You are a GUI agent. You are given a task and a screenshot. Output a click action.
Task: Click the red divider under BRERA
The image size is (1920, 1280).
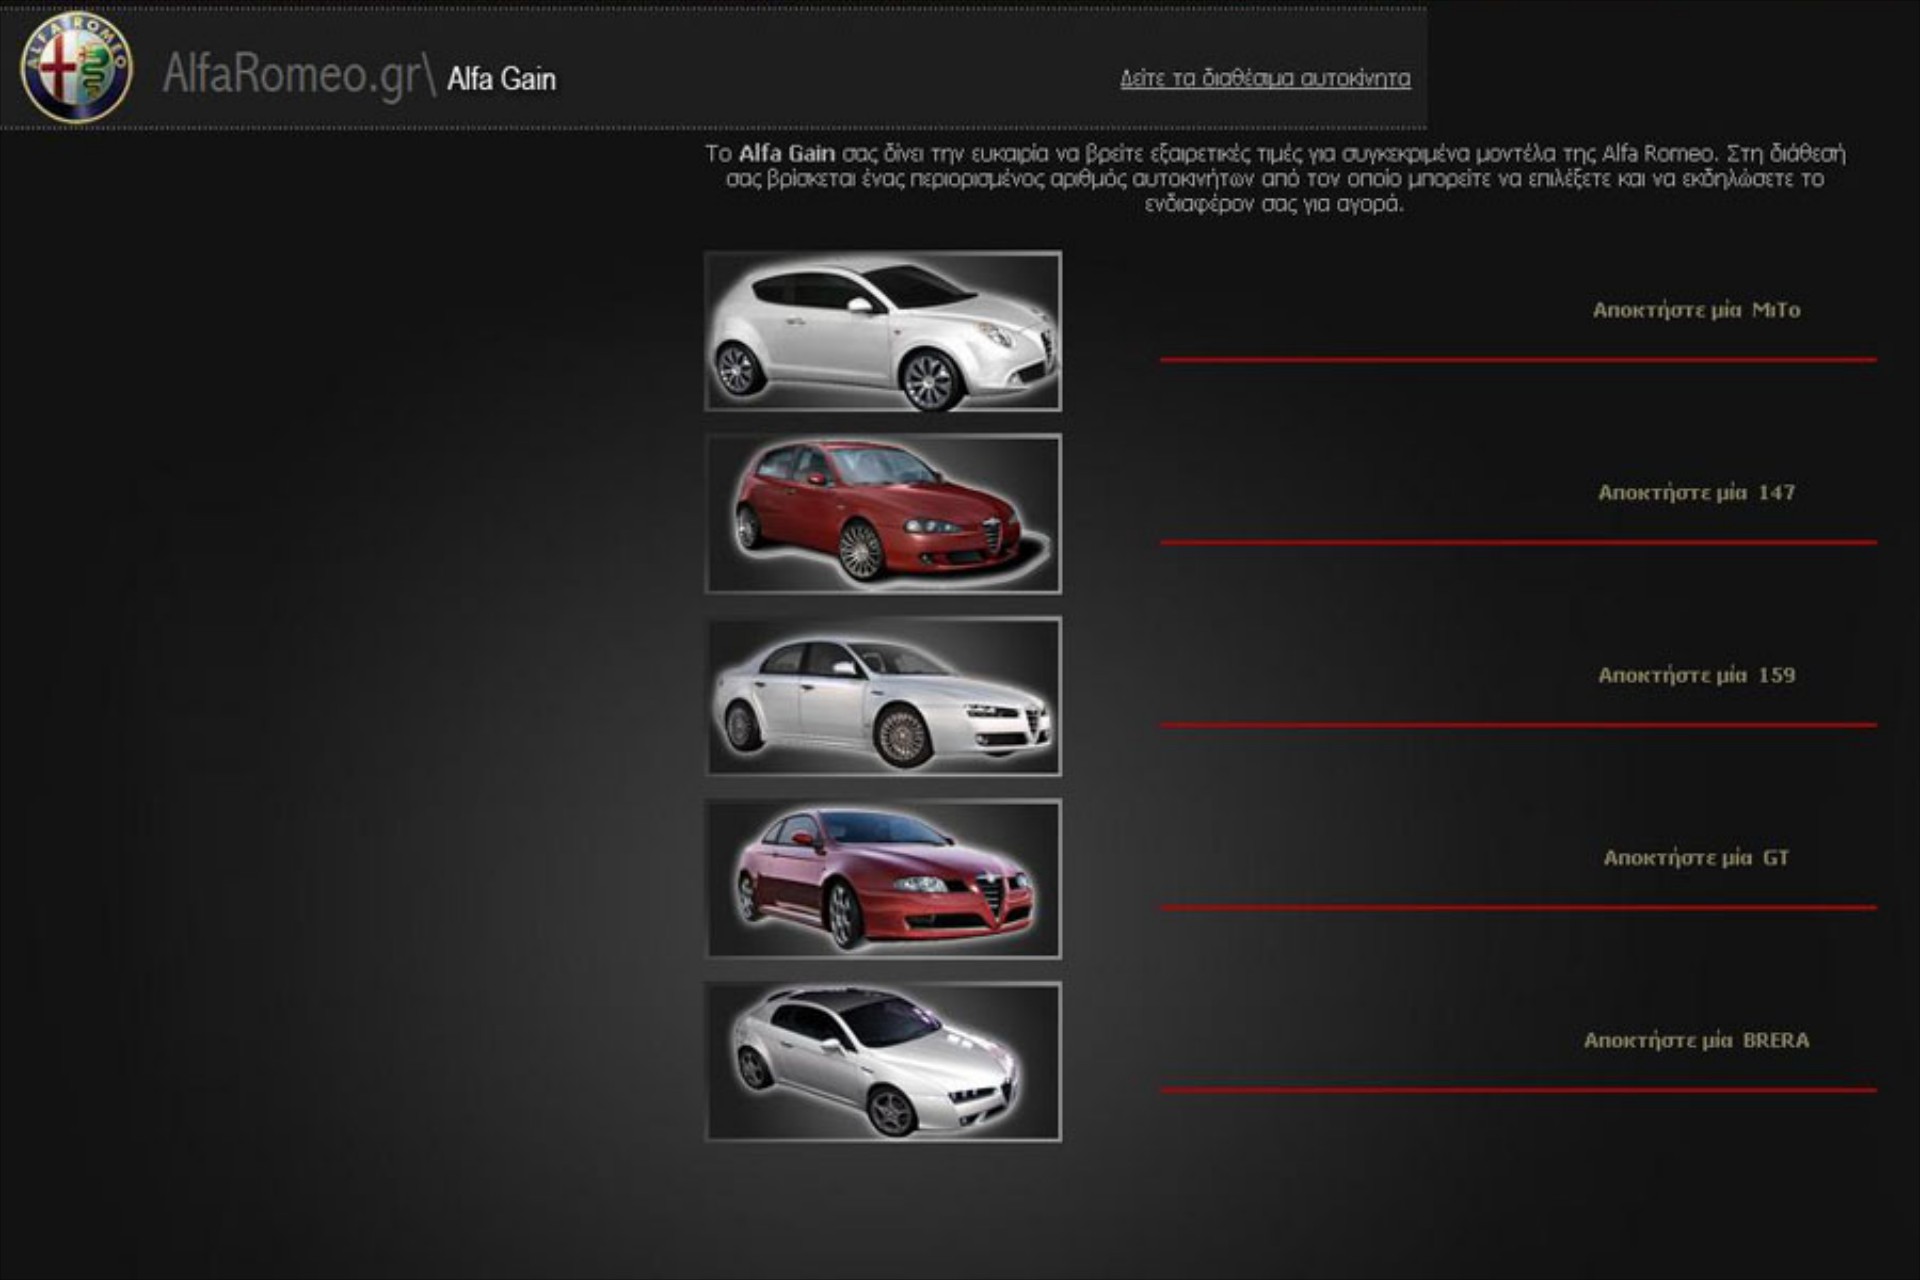pyautogui.click(x=1517, y=1089)
